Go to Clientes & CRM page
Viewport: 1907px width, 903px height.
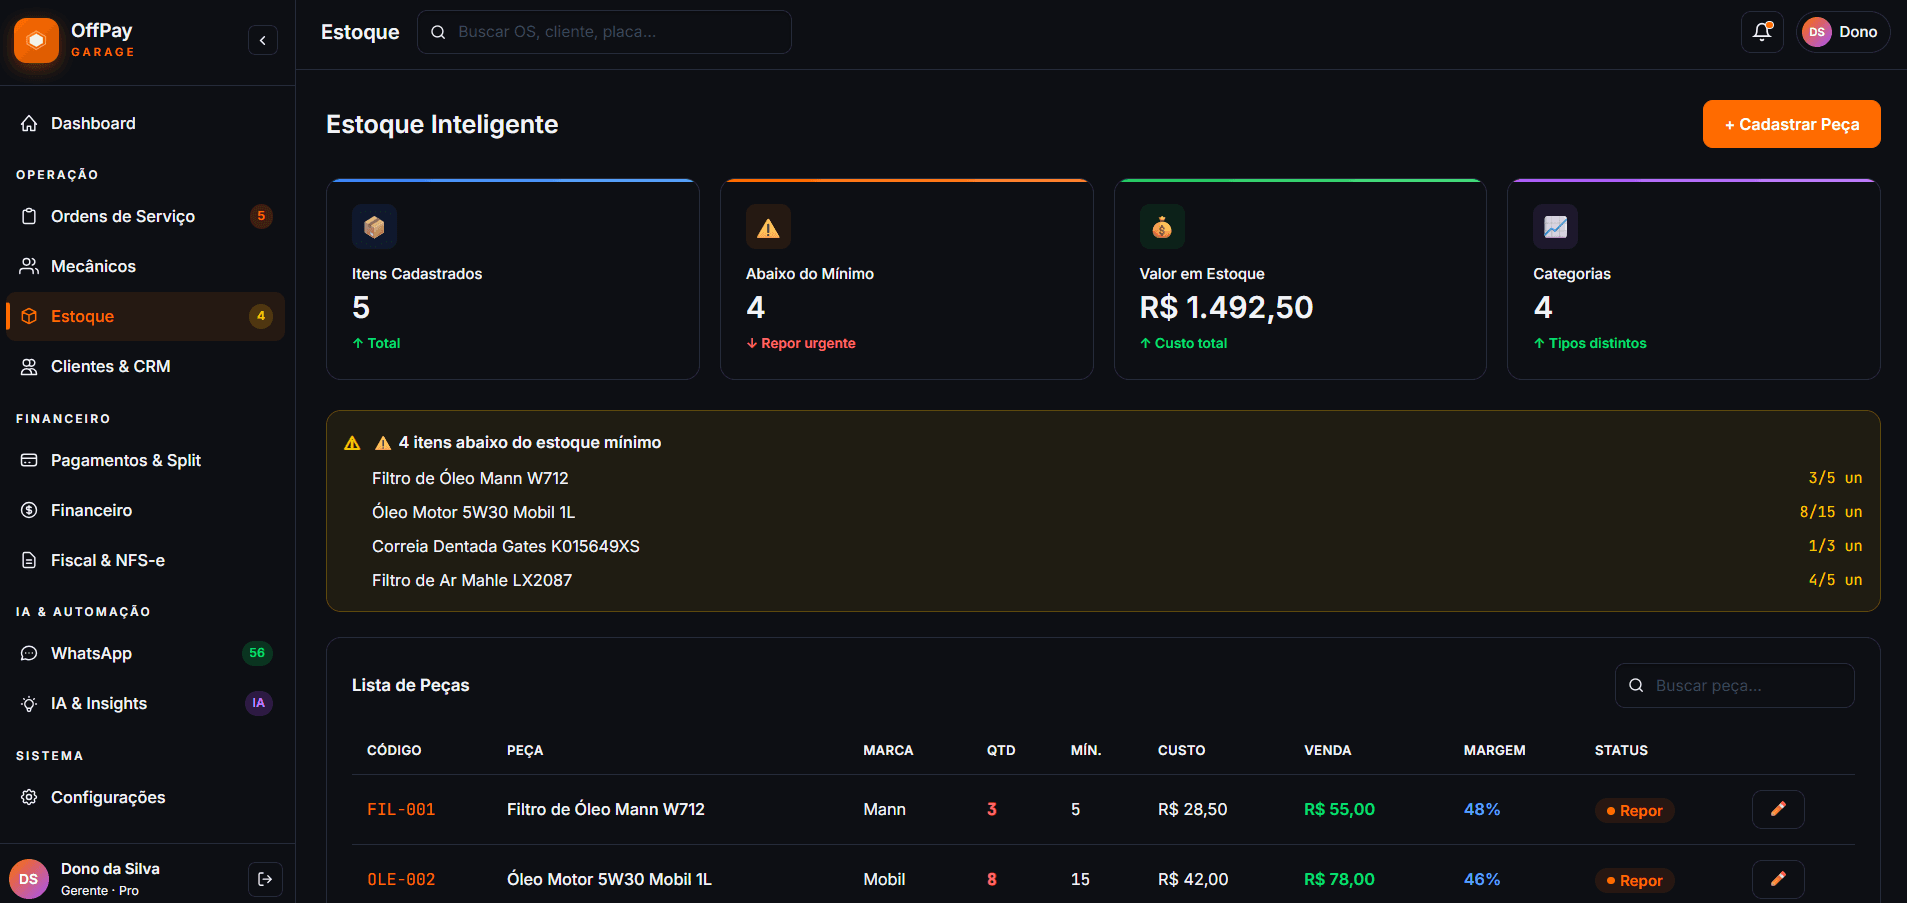pyautogui.click(x=110, y=366)
